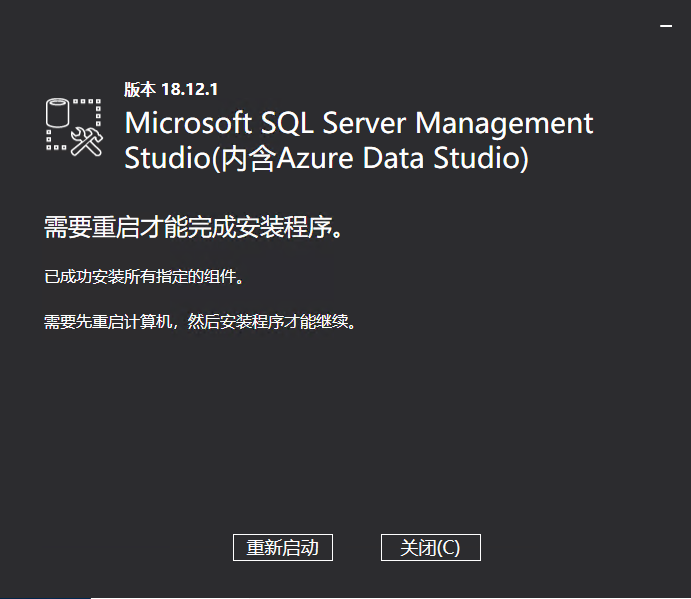Click SQL Server in the product title
691x599 pixels.
coord(333,123)
